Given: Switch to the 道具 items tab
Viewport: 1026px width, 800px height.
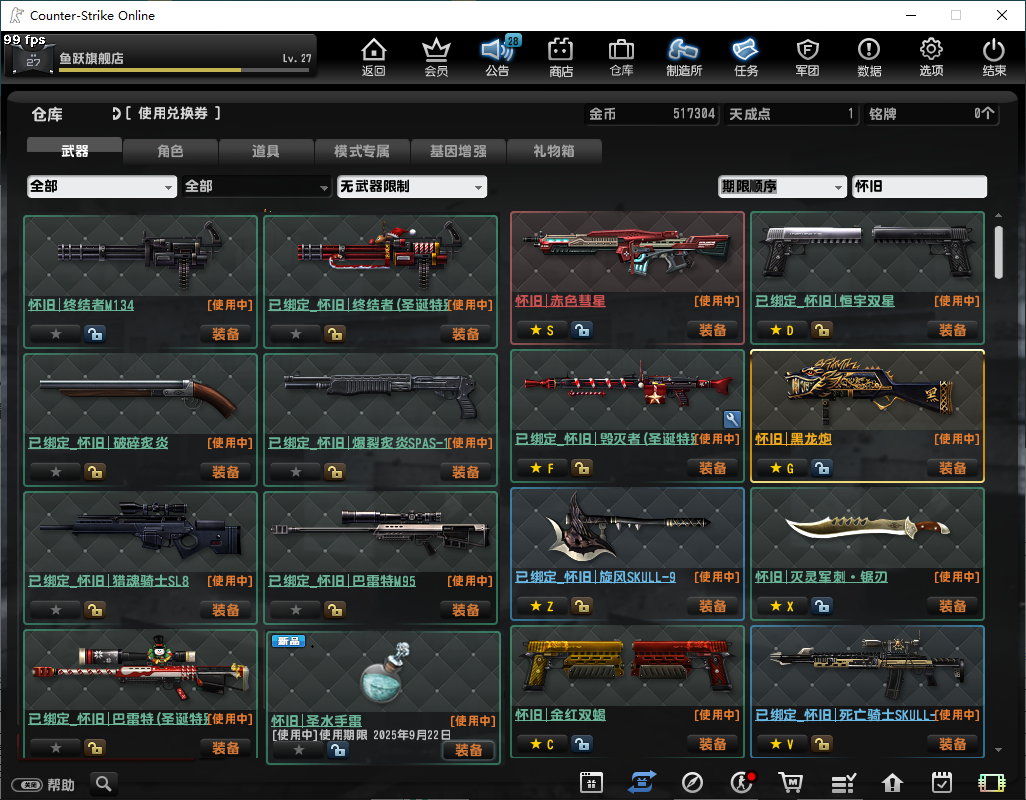Looking at the screenshot, I should (266, 151).
